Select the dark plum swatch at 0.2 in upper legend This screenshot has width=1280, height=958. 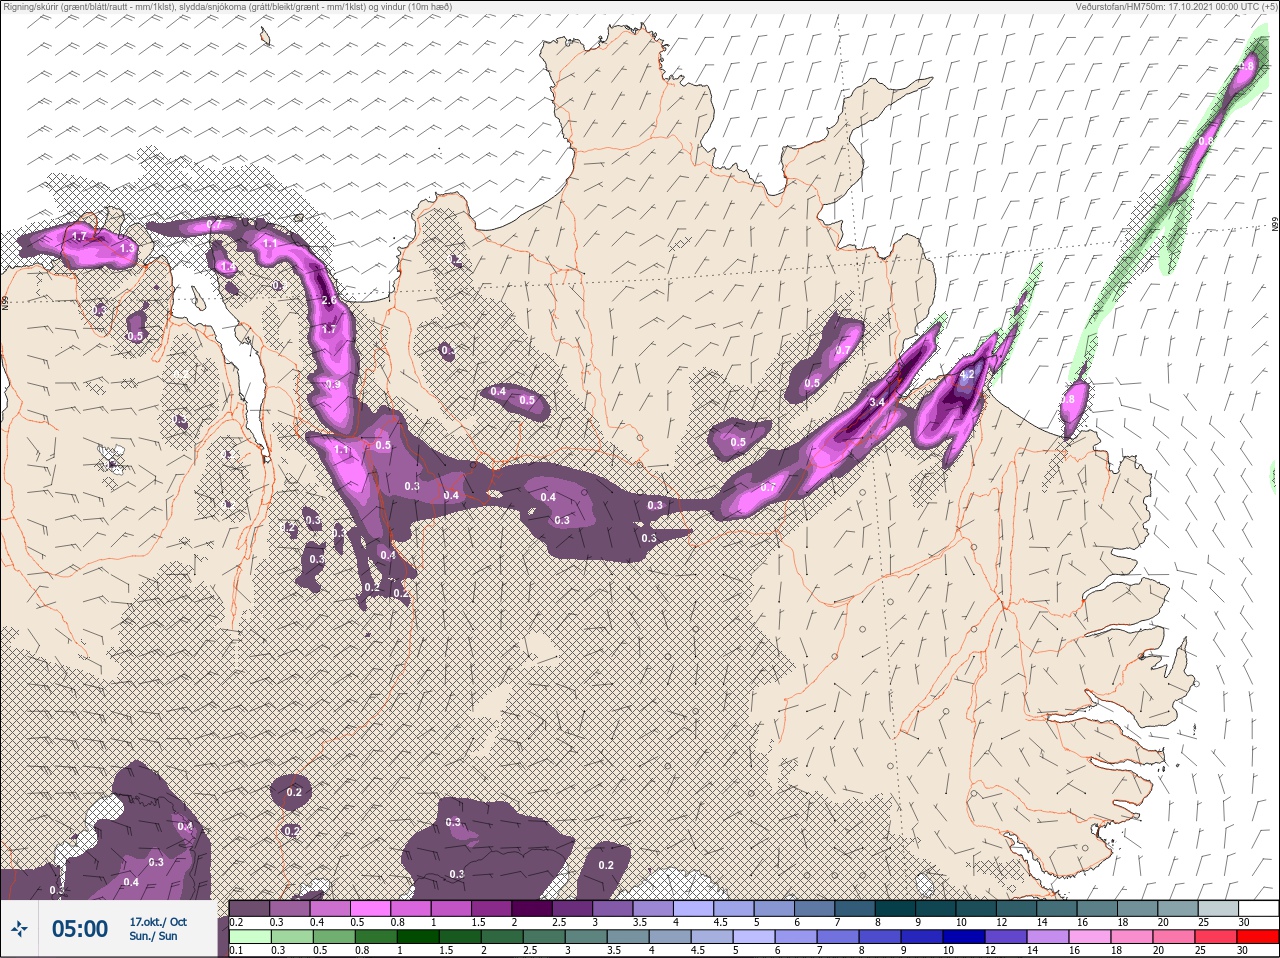coord(249,909)
